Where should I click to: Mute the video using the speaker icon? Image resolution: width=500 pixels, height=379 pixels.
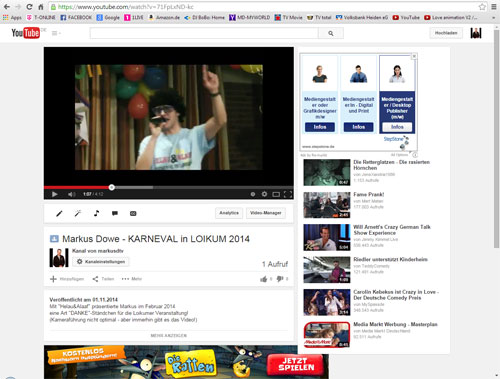[x=71, y=194]
